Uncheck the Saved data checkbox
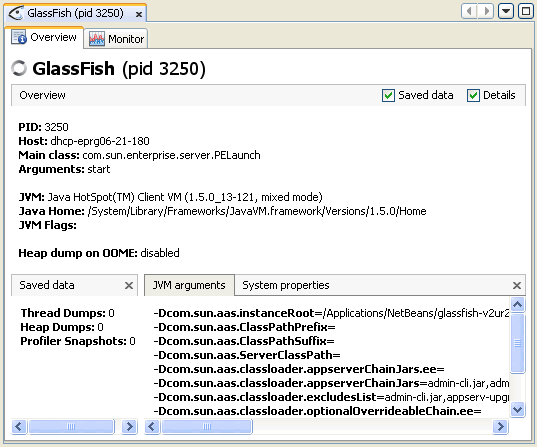 point(388,95)
